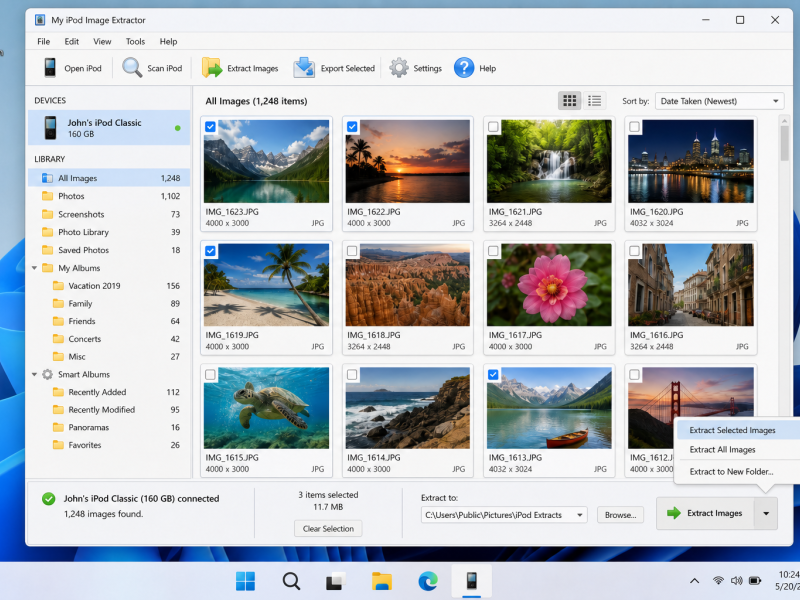
Task: Choose Extract to New Folder menu entry
Action: (738, 471)
